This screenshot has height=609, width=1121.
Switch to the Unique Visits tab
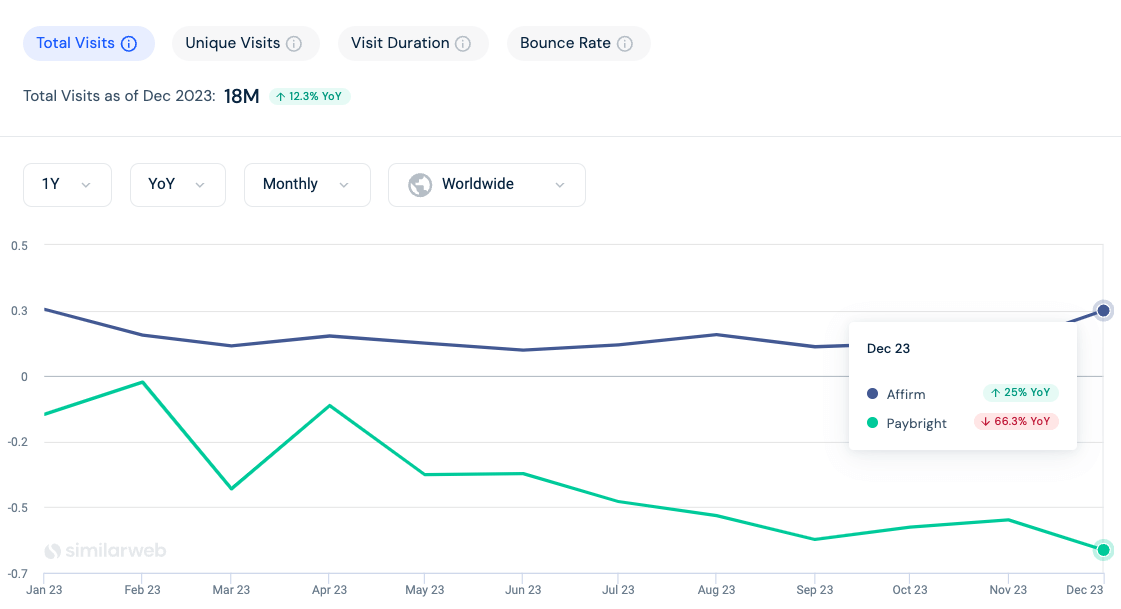tap(245, 43)
